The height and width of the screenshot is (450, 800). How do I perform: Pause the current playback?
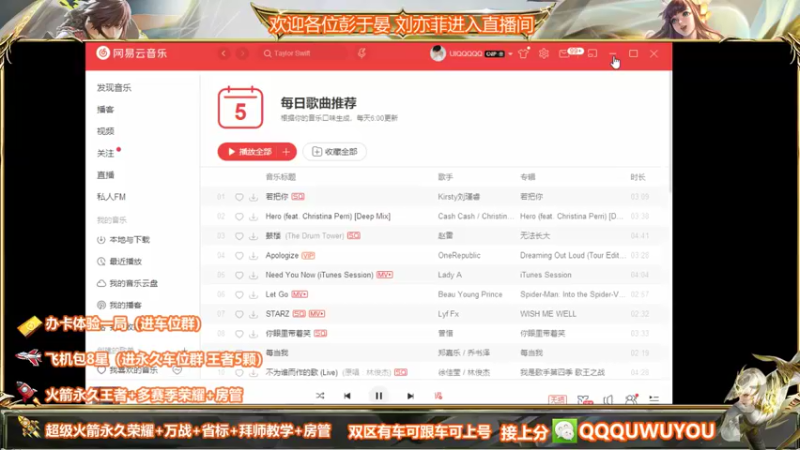(379, 396)
